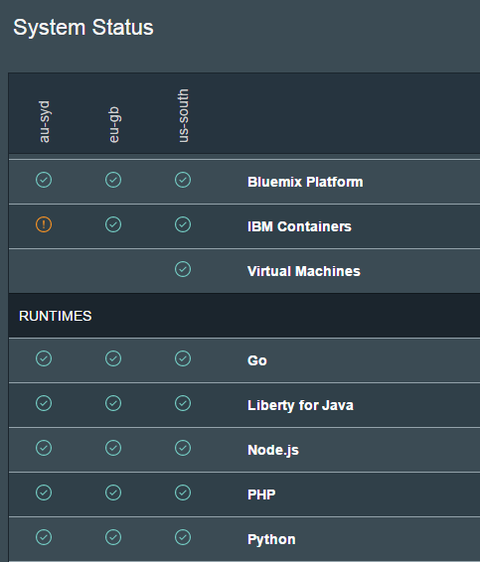Click the us-south checkmark for IBM Containers
Viewport: 480px width, 562px height.
(183, 225)
